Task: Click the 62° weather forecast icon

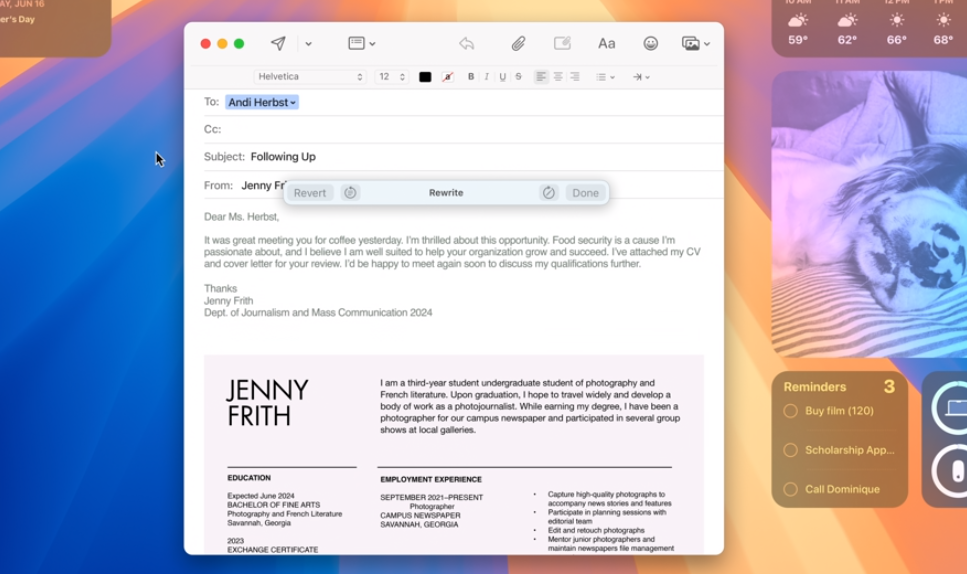Action: pyautogui.click(x=847, y=21)
